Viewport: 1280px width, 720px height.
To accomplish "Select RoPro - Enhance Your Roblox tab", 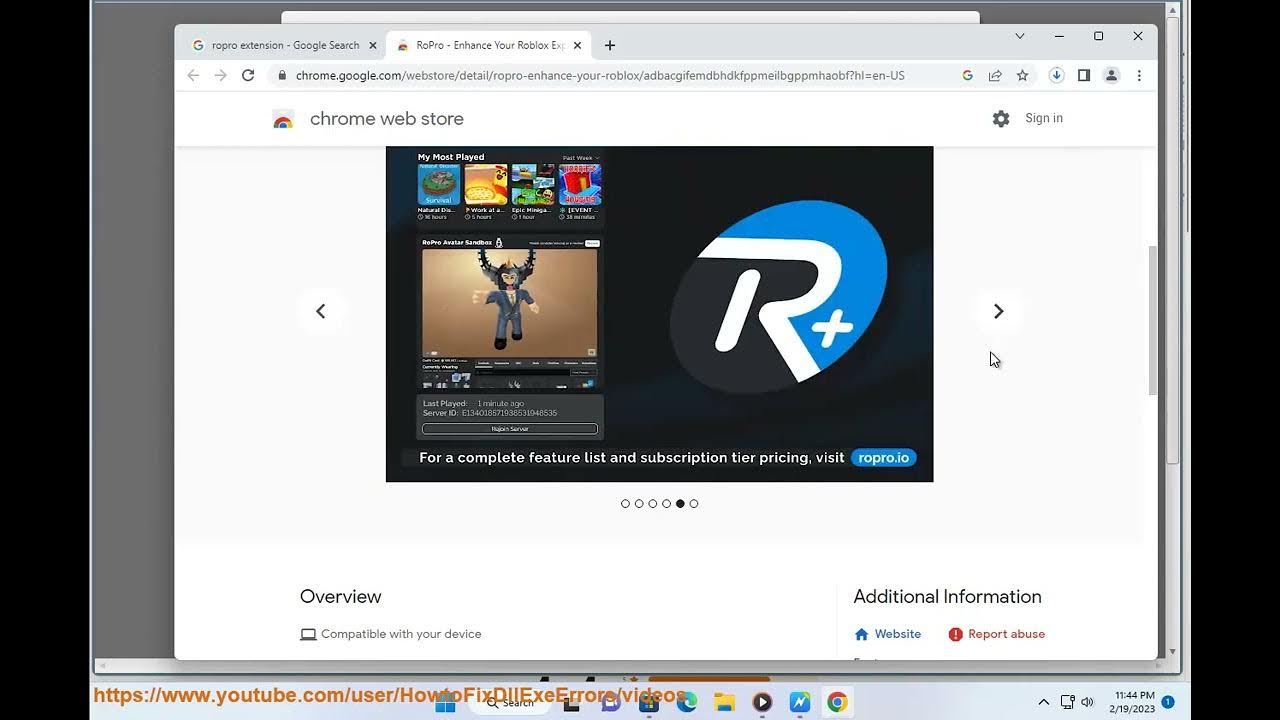I will (x=488, y=45).
